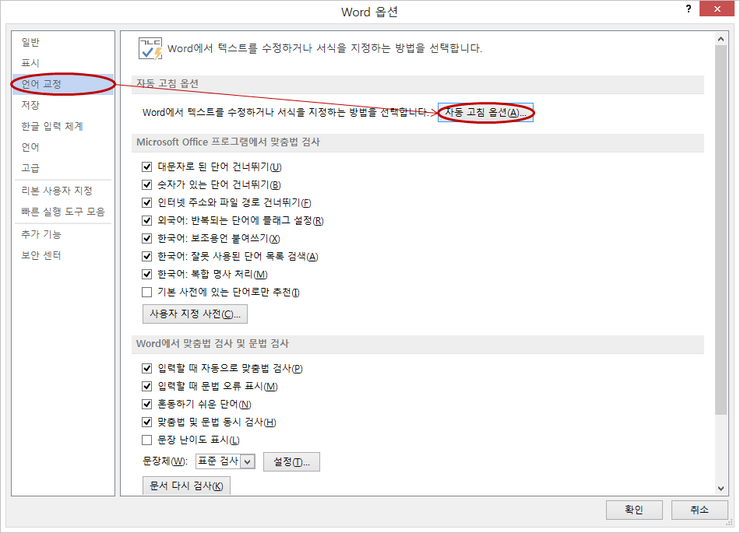Click the 설정(T)... button
740x533 pixels.
[291, 462]
